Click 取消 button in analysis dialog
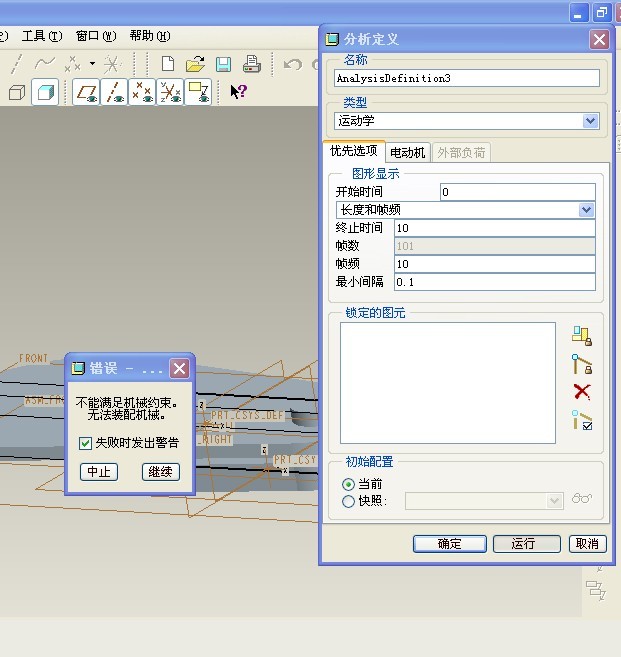Image resolution: width=621 pixels, height=657 pixels. click(x=587, y=544)
